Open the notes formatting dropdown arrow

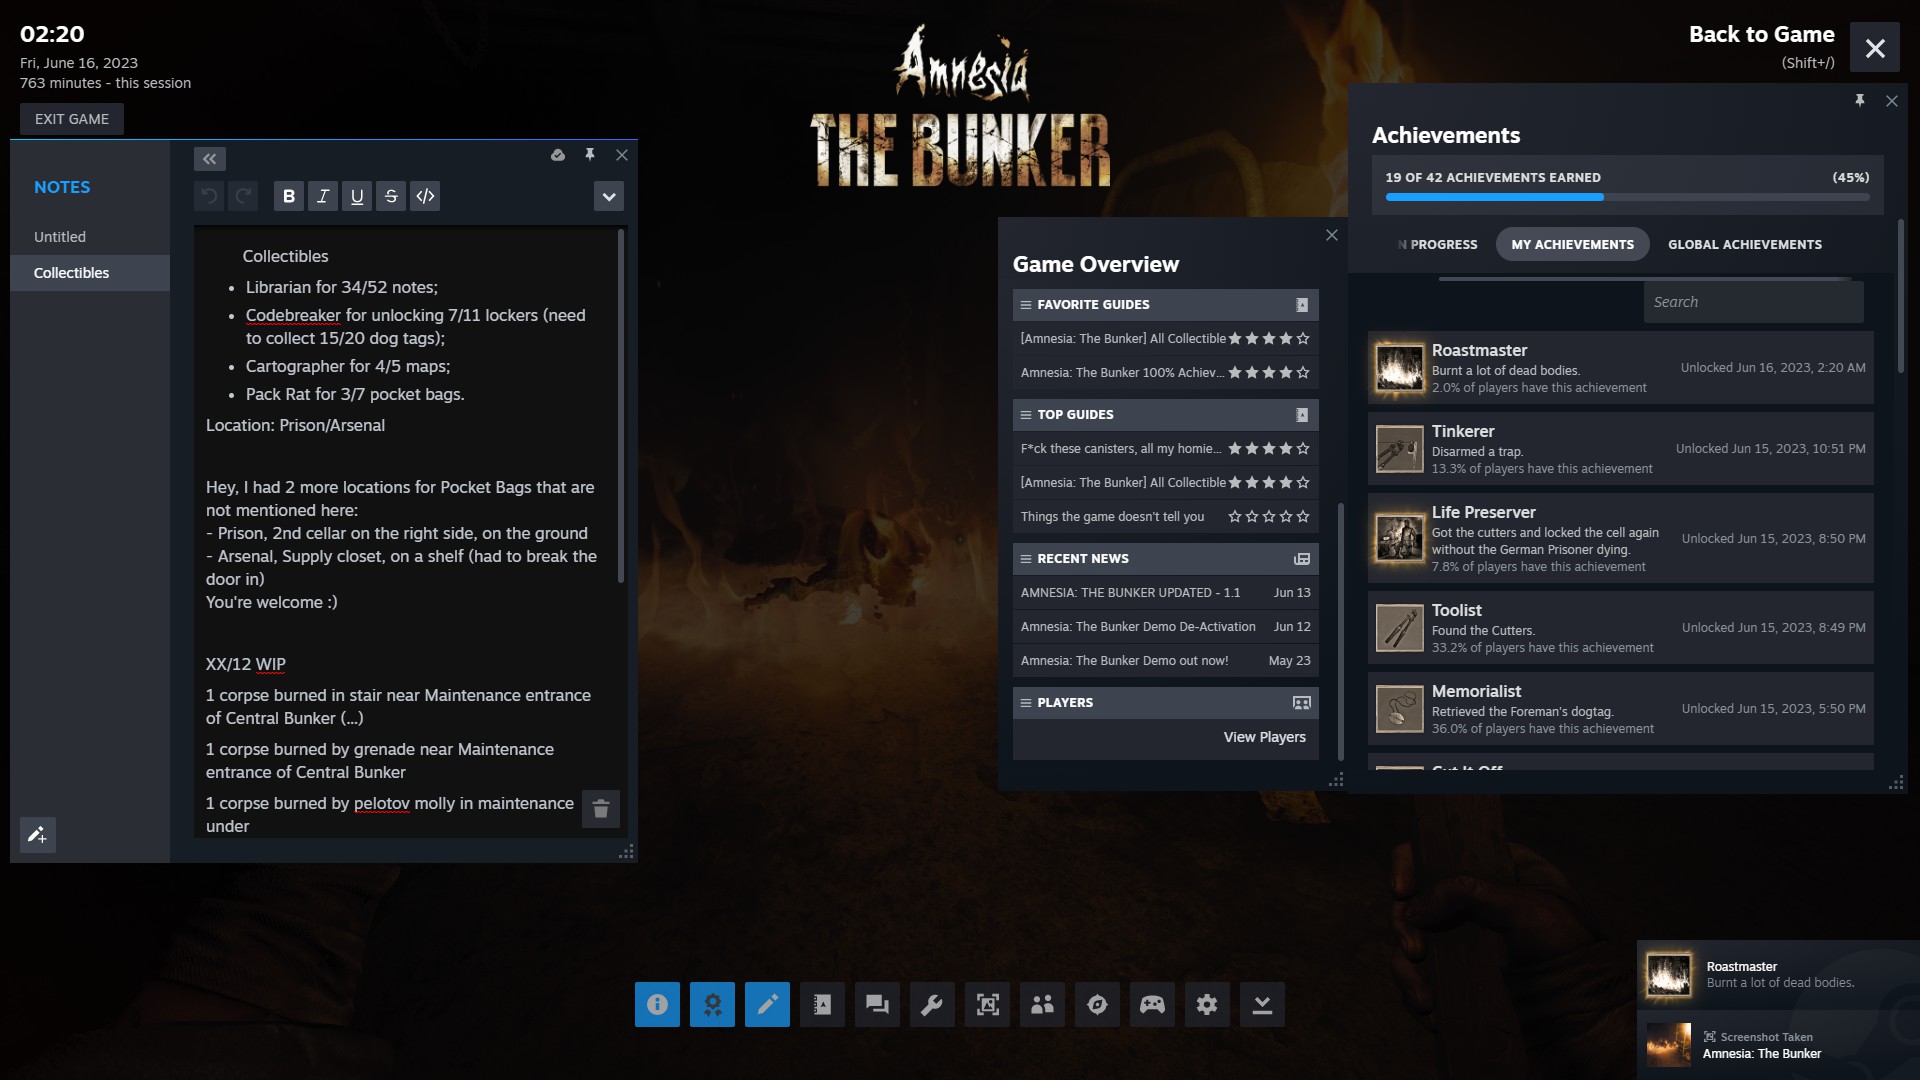pos(609,196)
